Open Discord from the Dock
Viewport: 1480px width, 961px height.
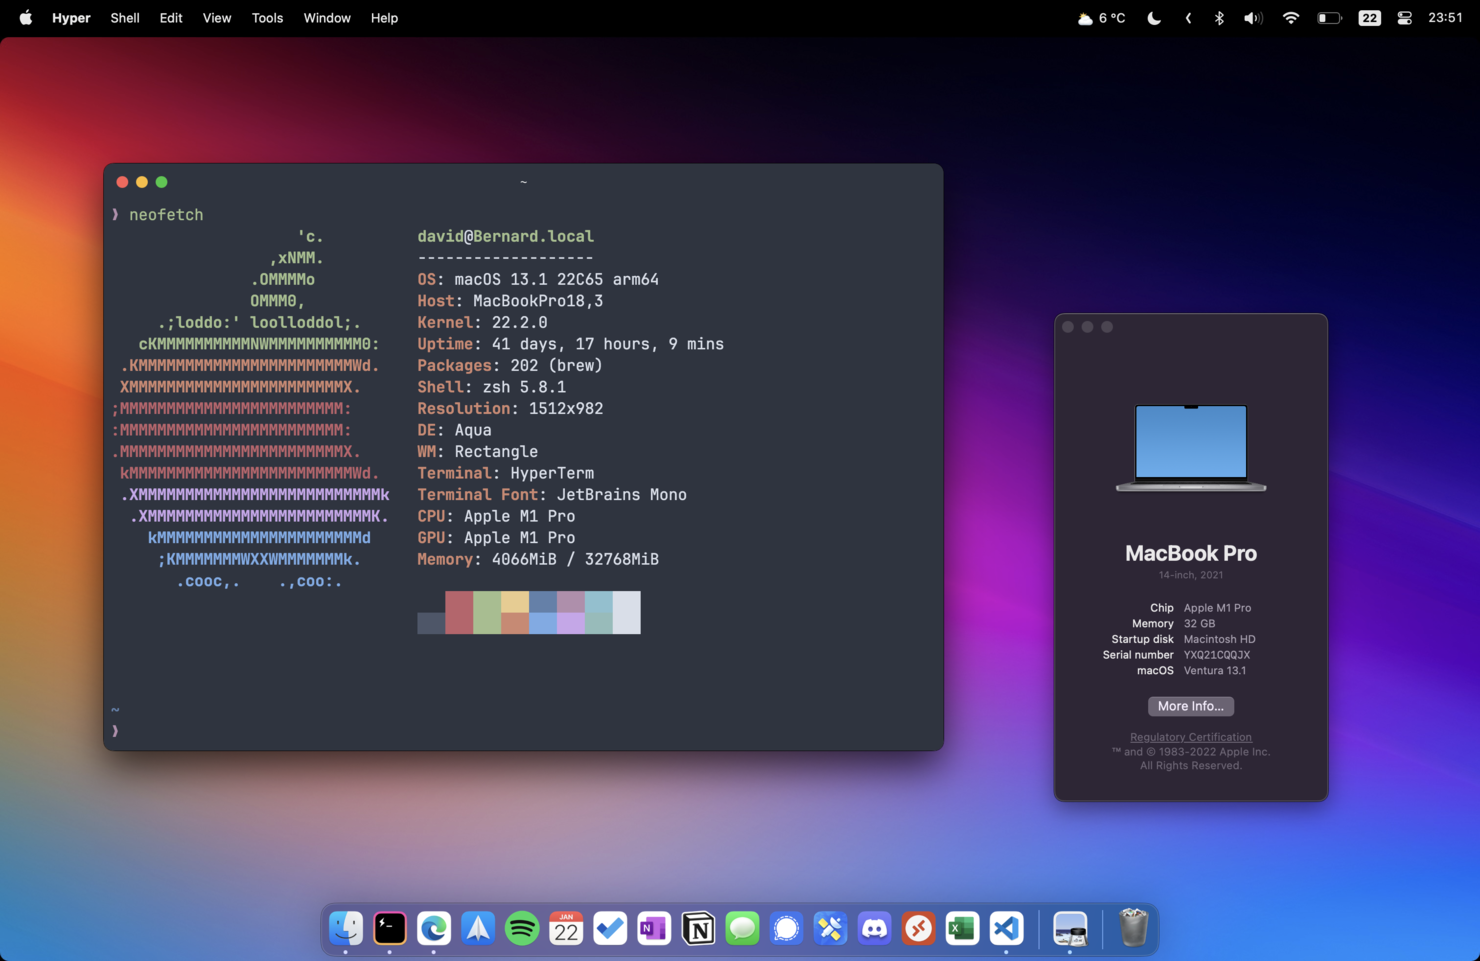click(x=873, y=928)
